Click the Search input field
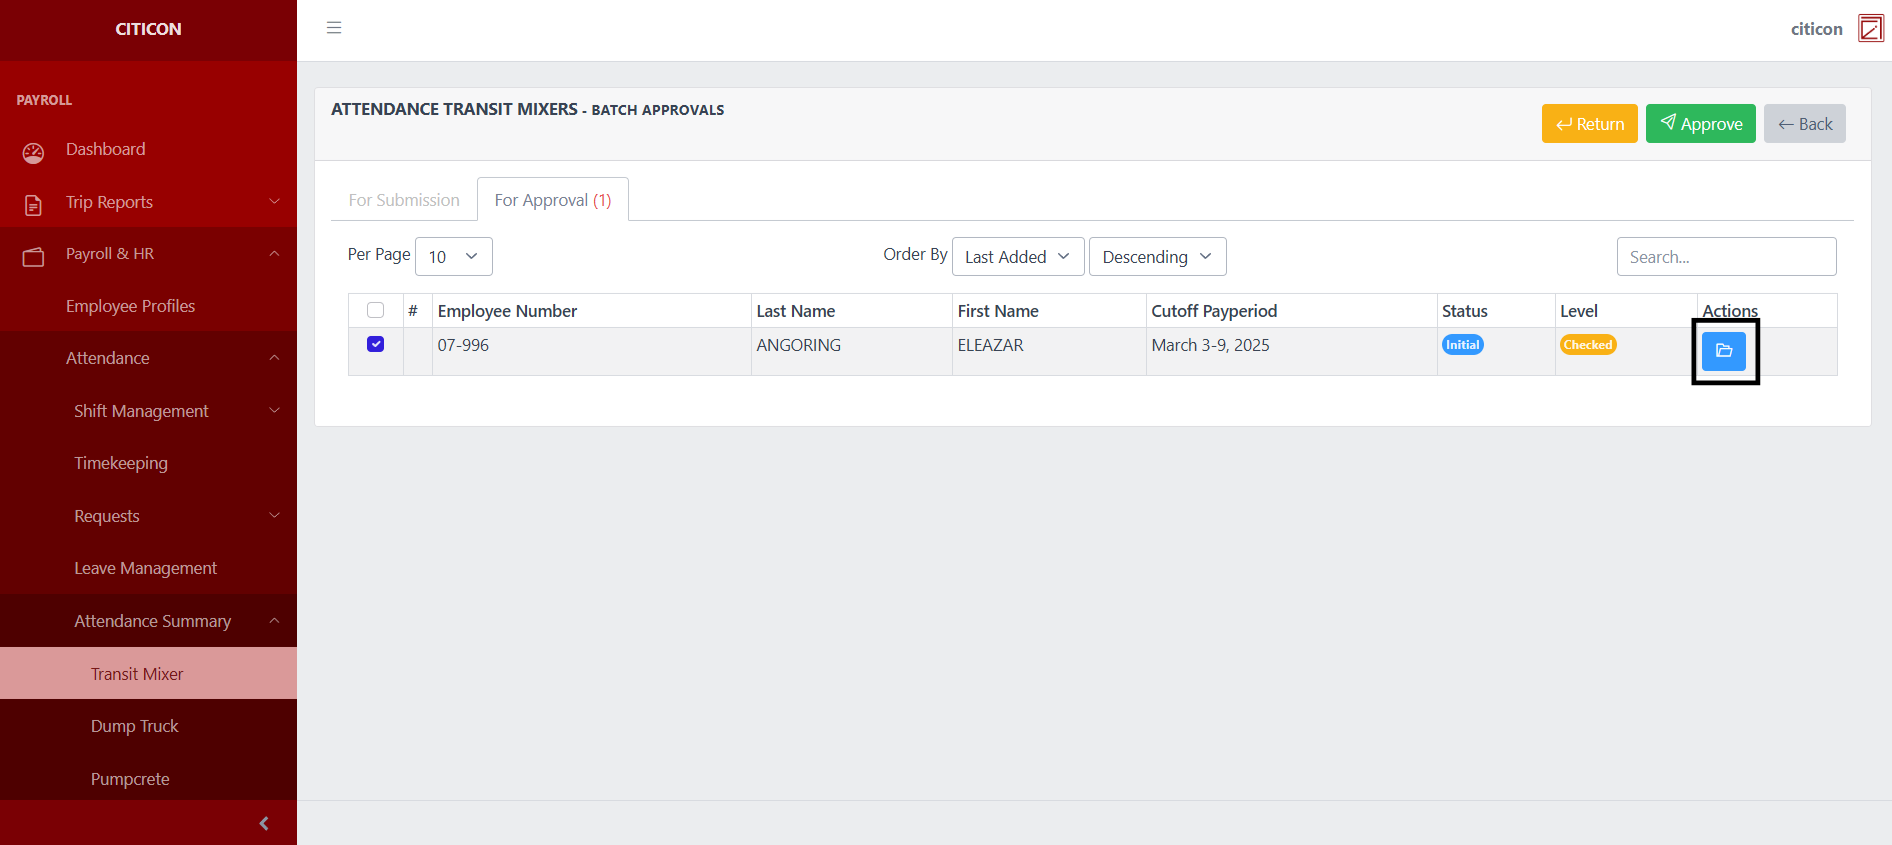Viewport: 1892px width, 845px height. pos(1726,257)
